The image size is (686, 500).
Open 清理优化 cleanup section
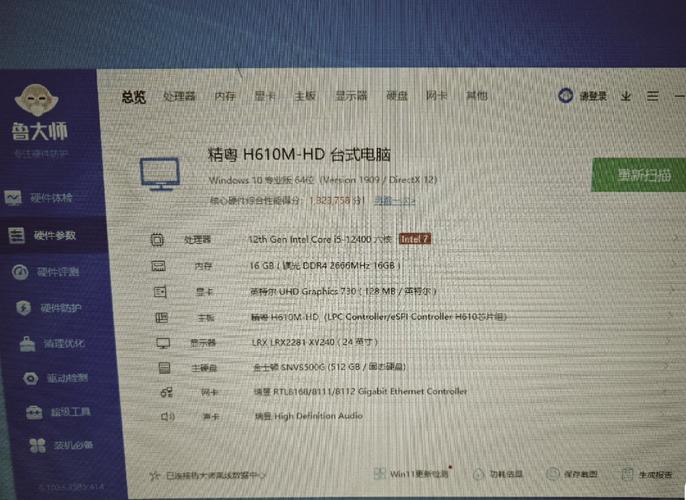(x=52, y=343)
